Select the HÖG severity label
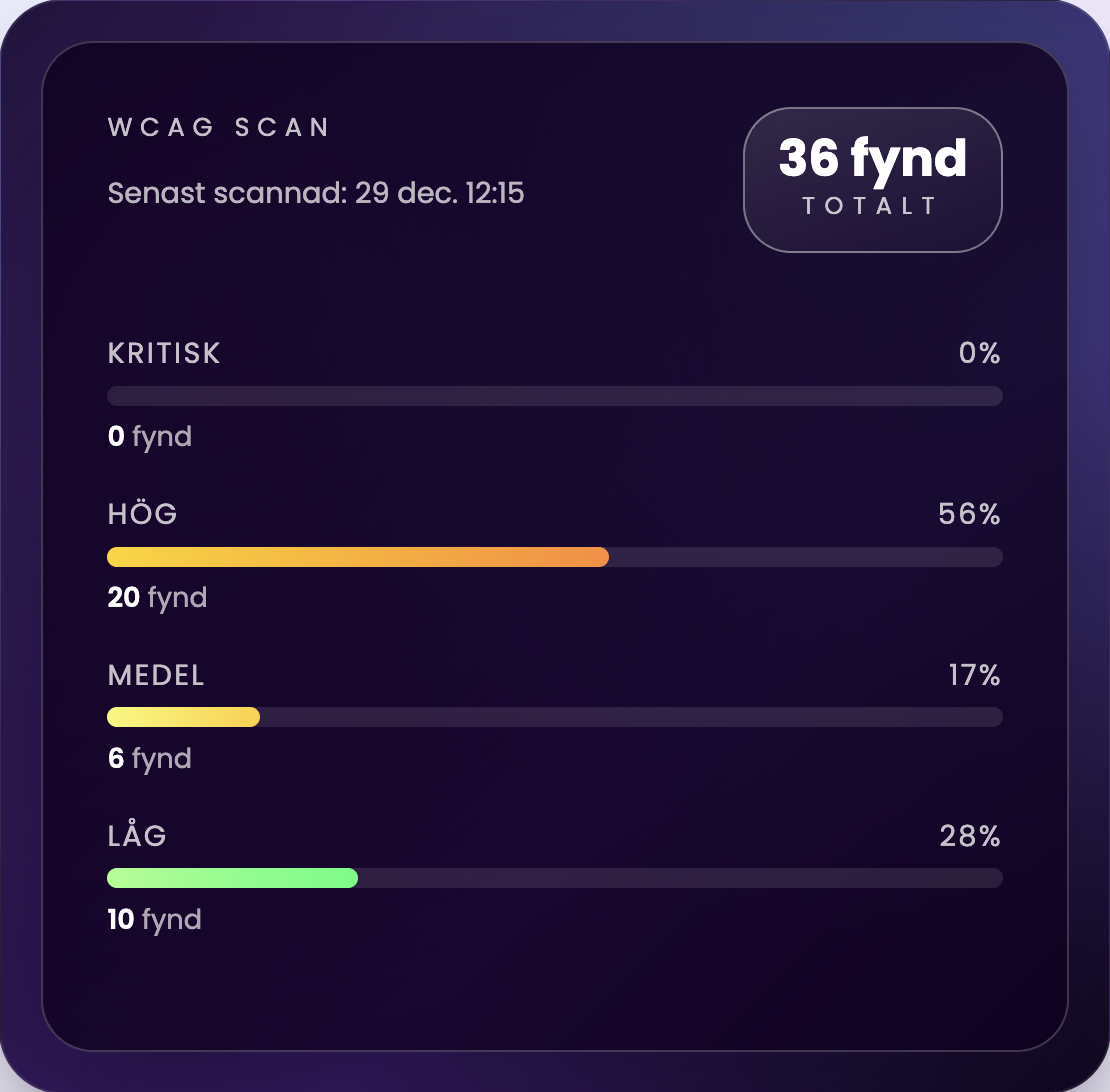This screenshot has width=1110, height=1092. click(142, 515)
